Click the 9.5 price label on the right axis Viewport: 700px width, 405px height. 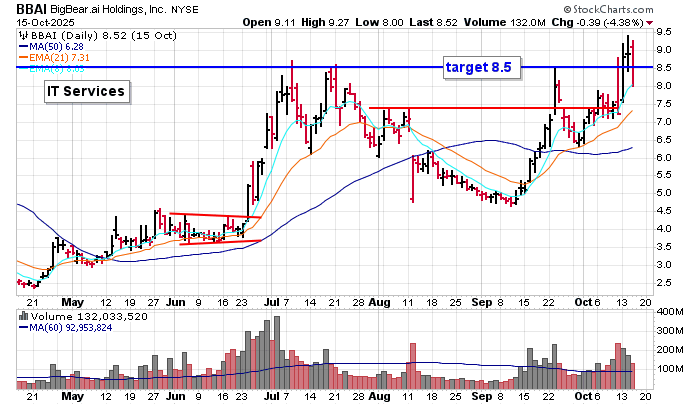tap(662, 31)
